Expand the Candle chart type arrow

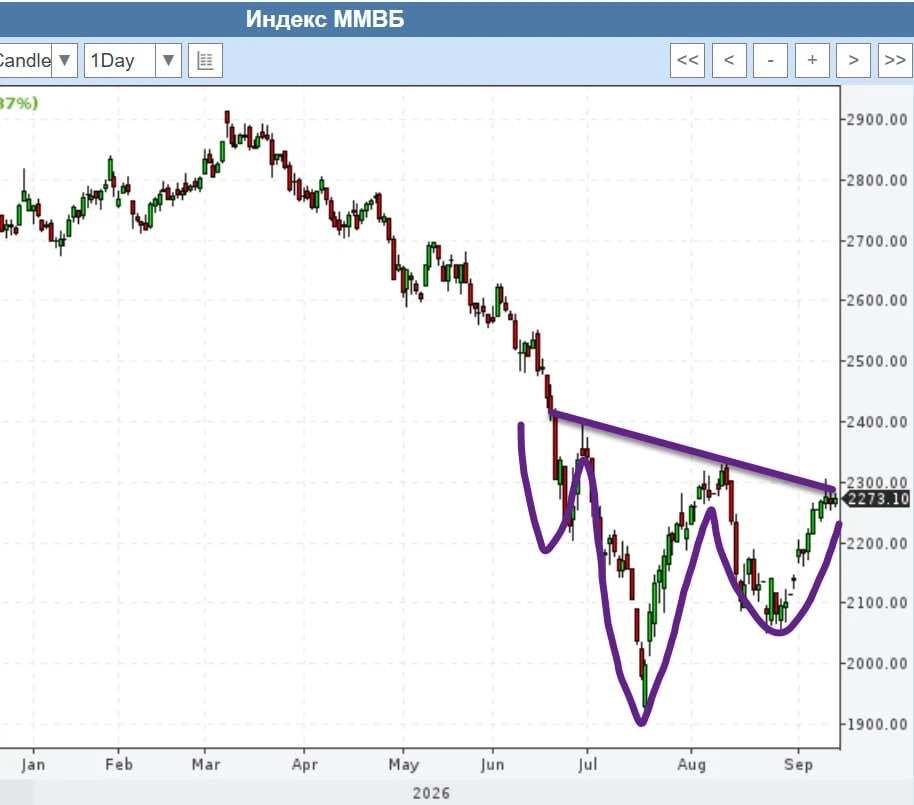tap(65, 61)
